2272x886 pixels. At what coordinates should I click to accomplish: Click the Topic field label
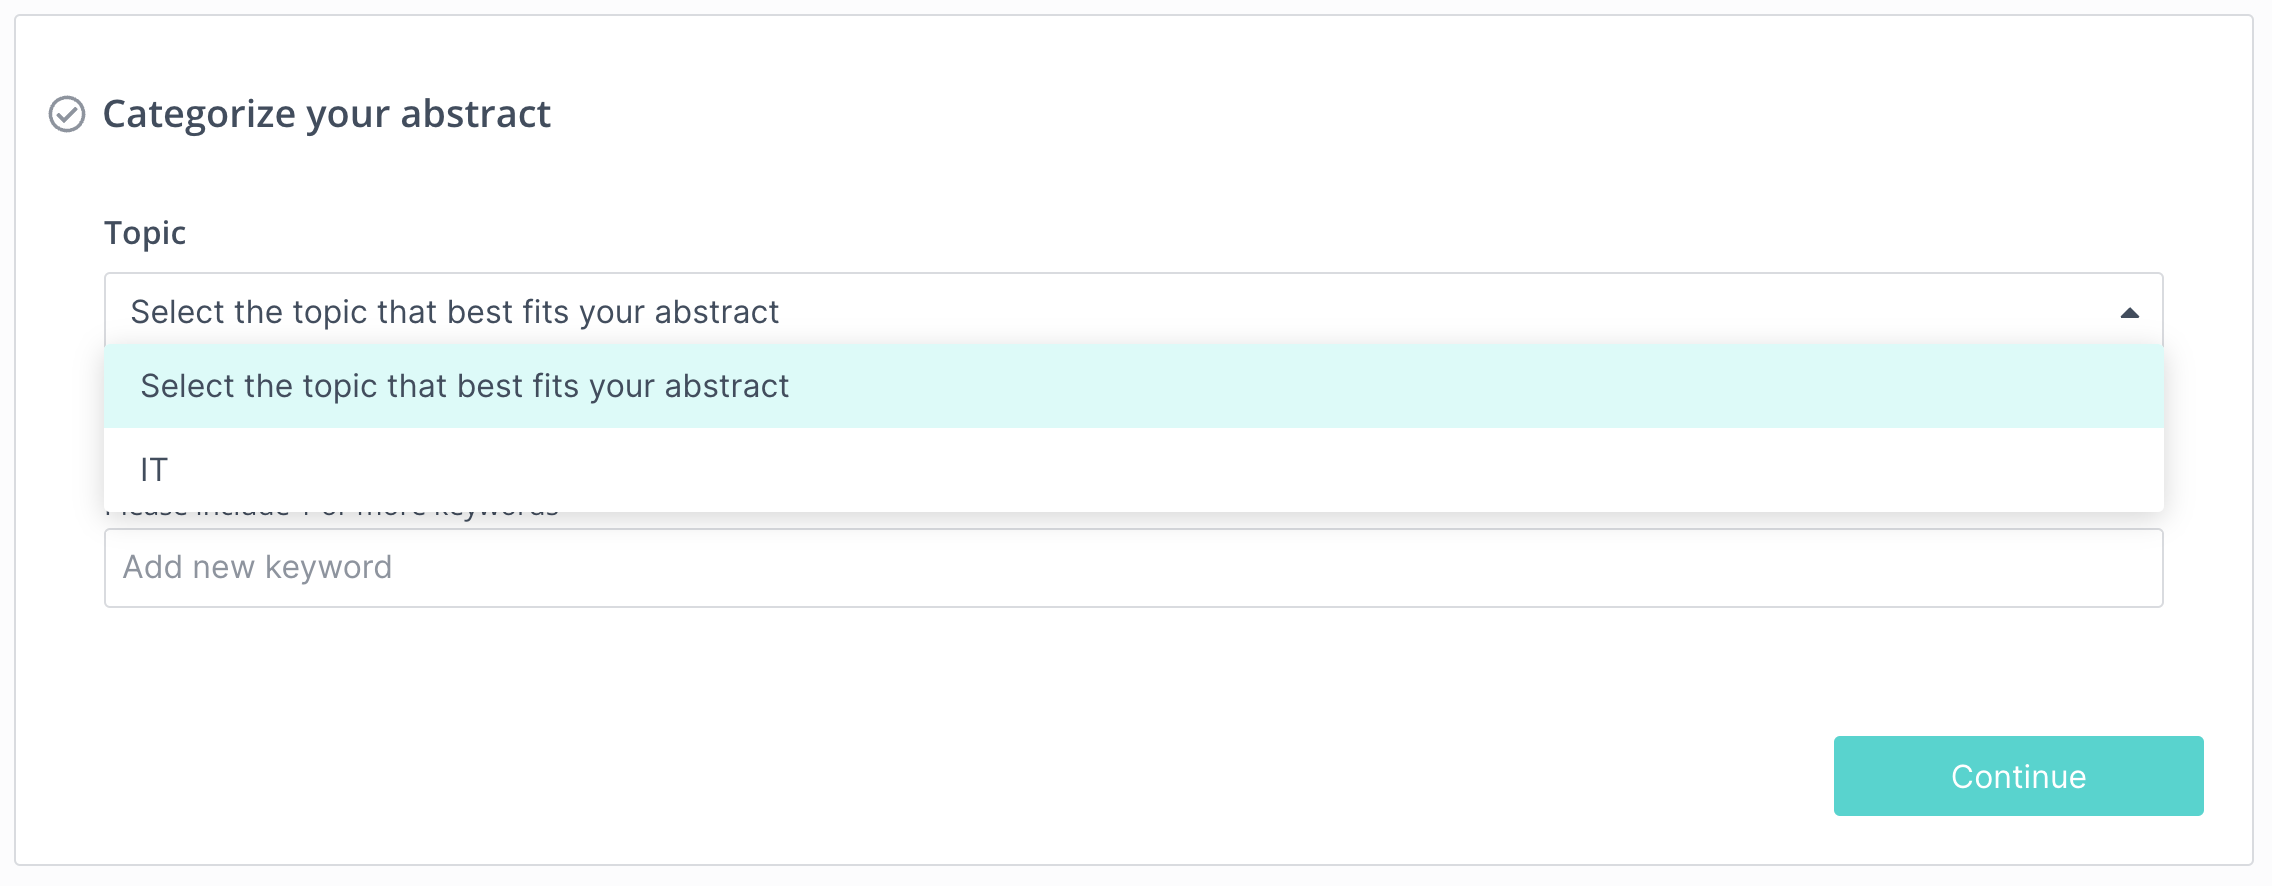click(145, 233)
